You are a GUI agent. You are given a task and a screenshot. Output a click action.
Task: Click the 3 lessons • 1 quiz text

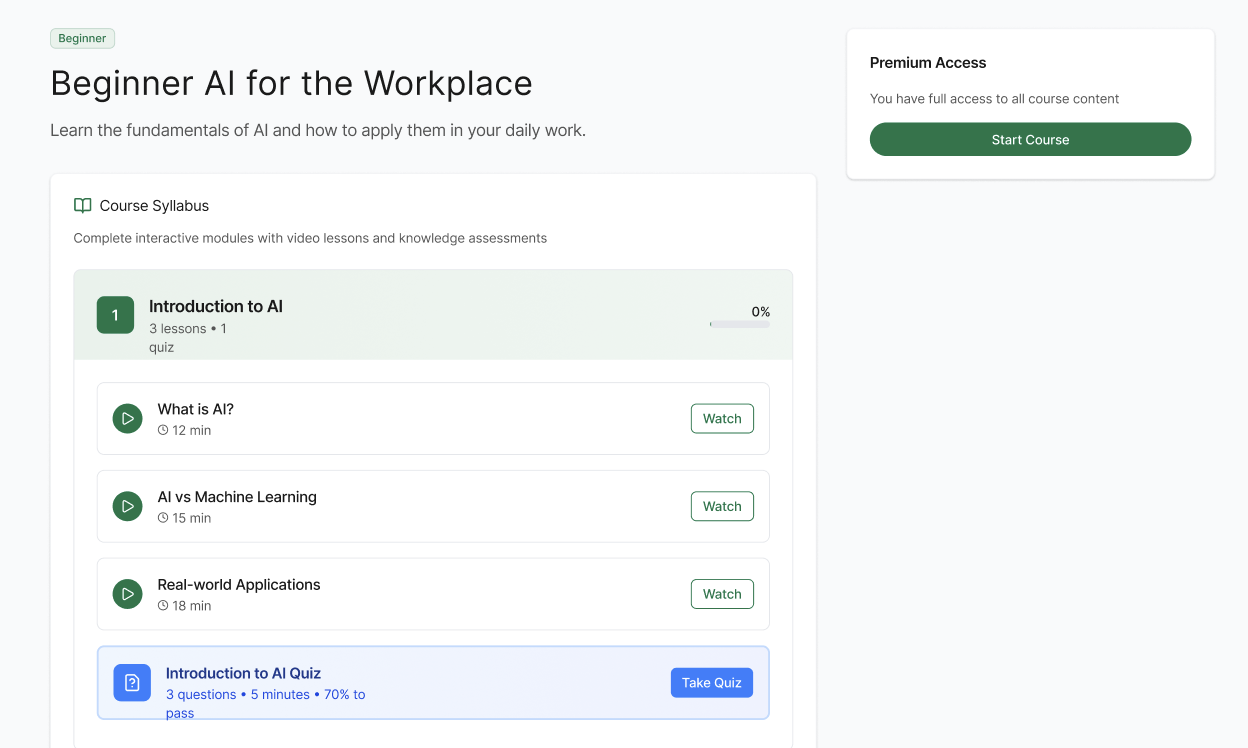(x=188, y=338)
